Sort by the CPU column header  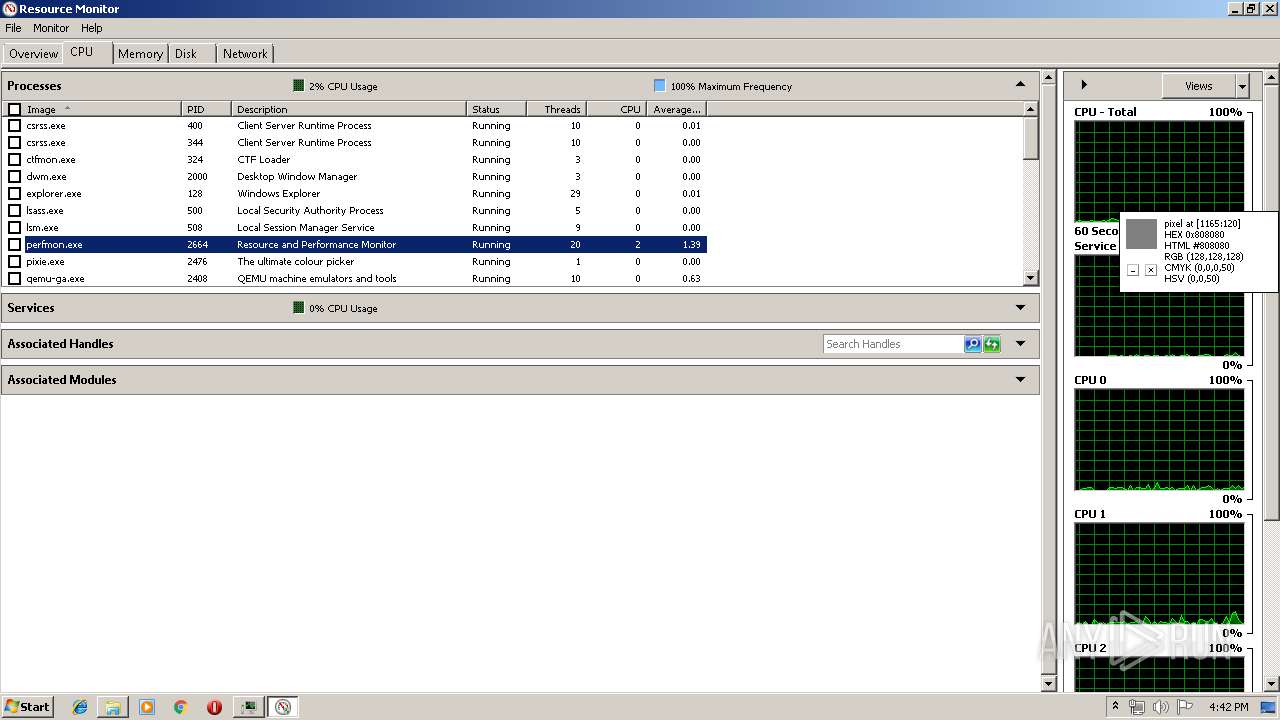tap(617, 109)
